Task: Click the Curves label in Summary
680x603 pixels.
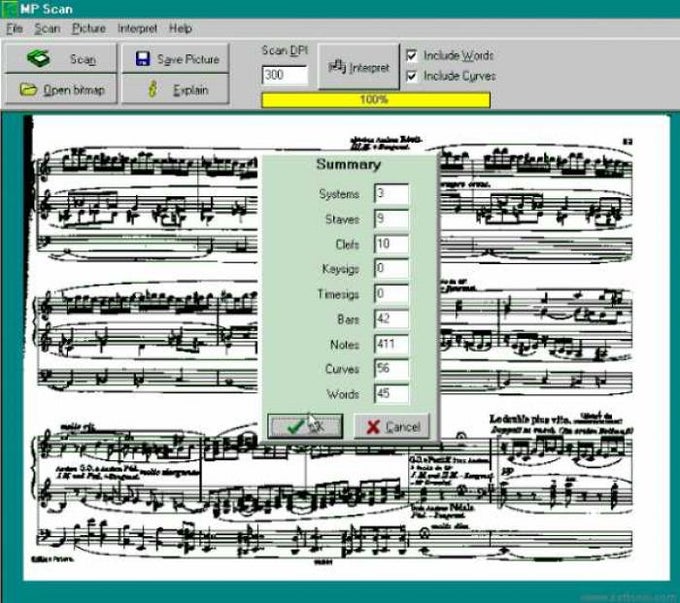Action: coord(342,370)
